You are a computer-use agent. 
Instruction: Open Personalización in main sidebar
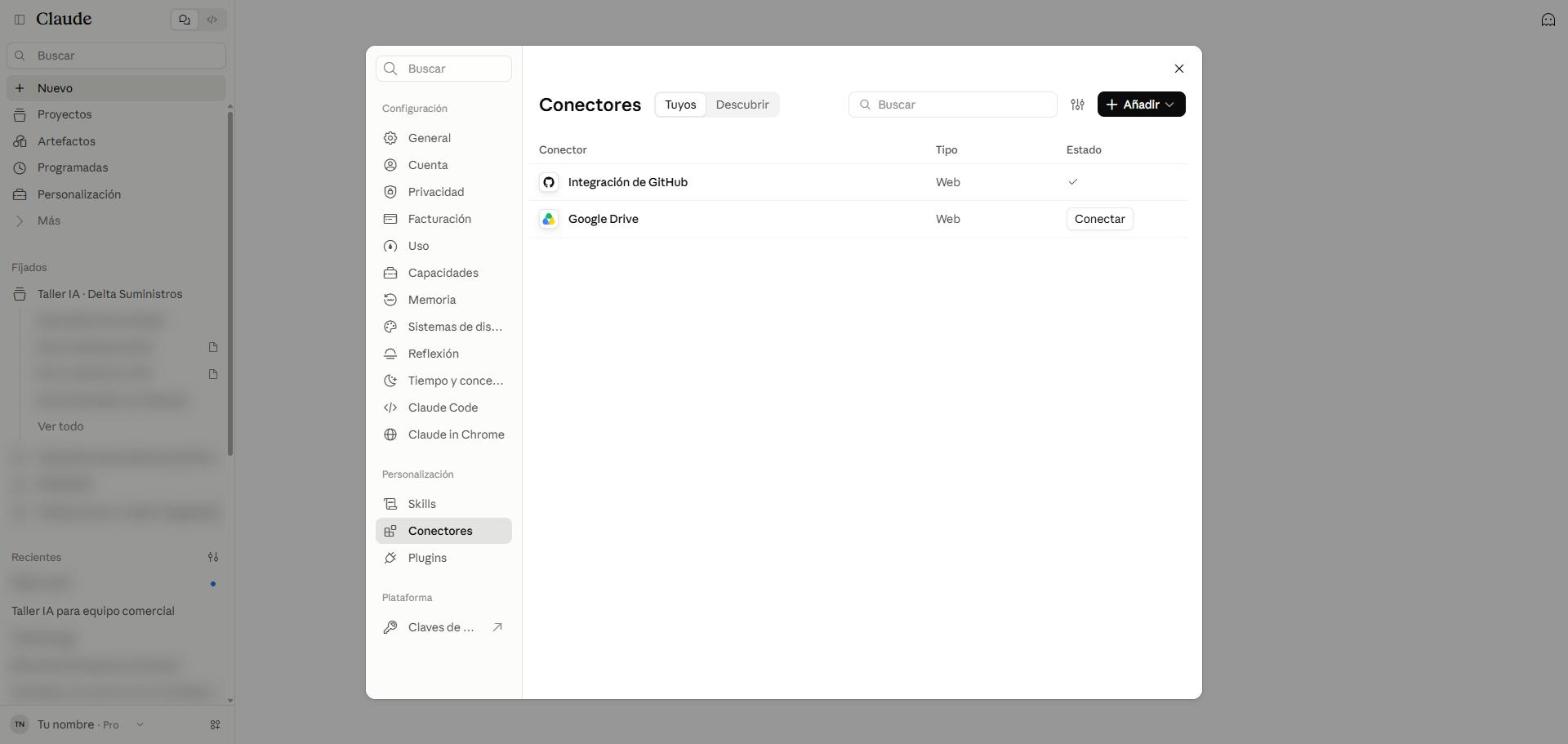click(116, 194)
